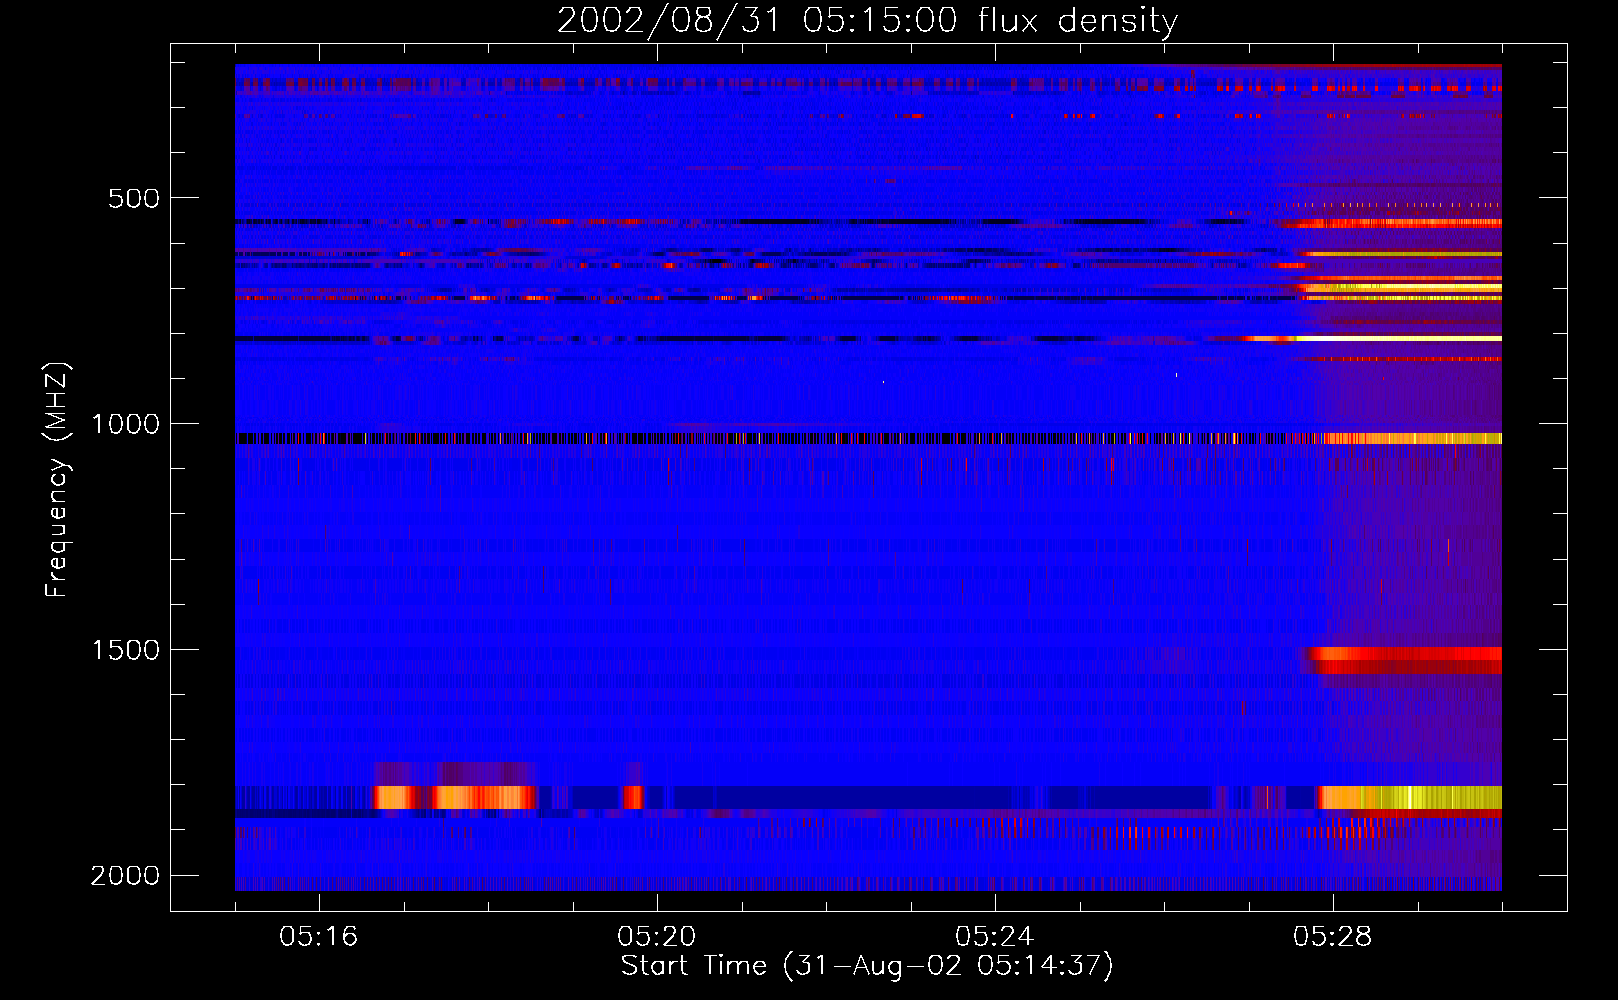Click the red band at 1500 MHz after 05:28
The image size is (1618, 1000).
coord(1405,659)
